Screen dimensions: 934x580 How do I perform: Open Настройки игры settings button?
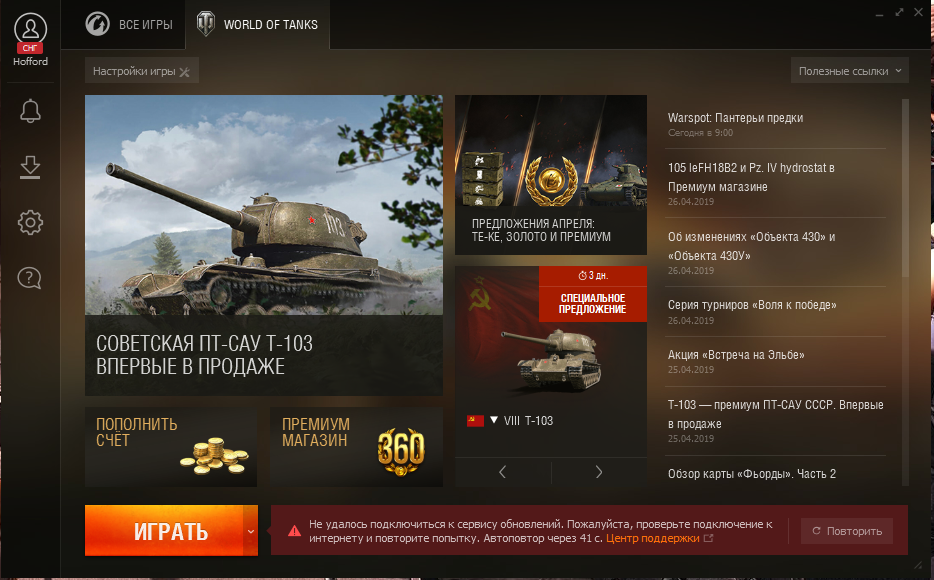click(142, 71)
